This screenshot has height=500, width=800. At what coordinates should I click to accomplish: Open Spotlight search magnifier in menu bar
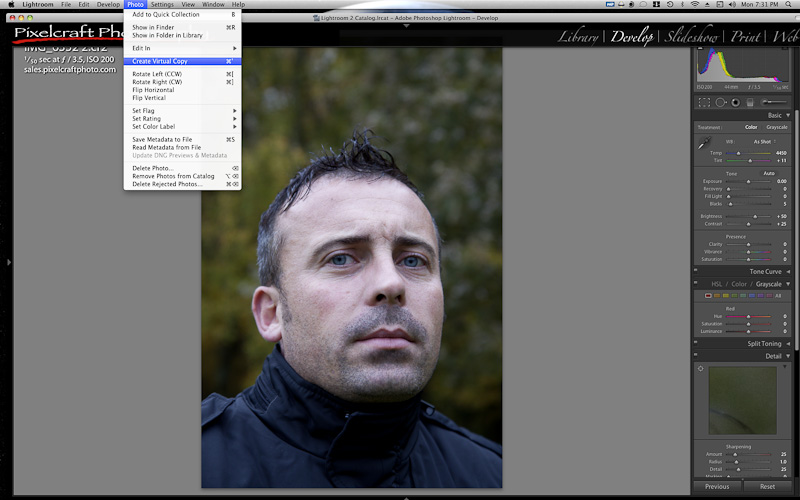pos(789,4)
